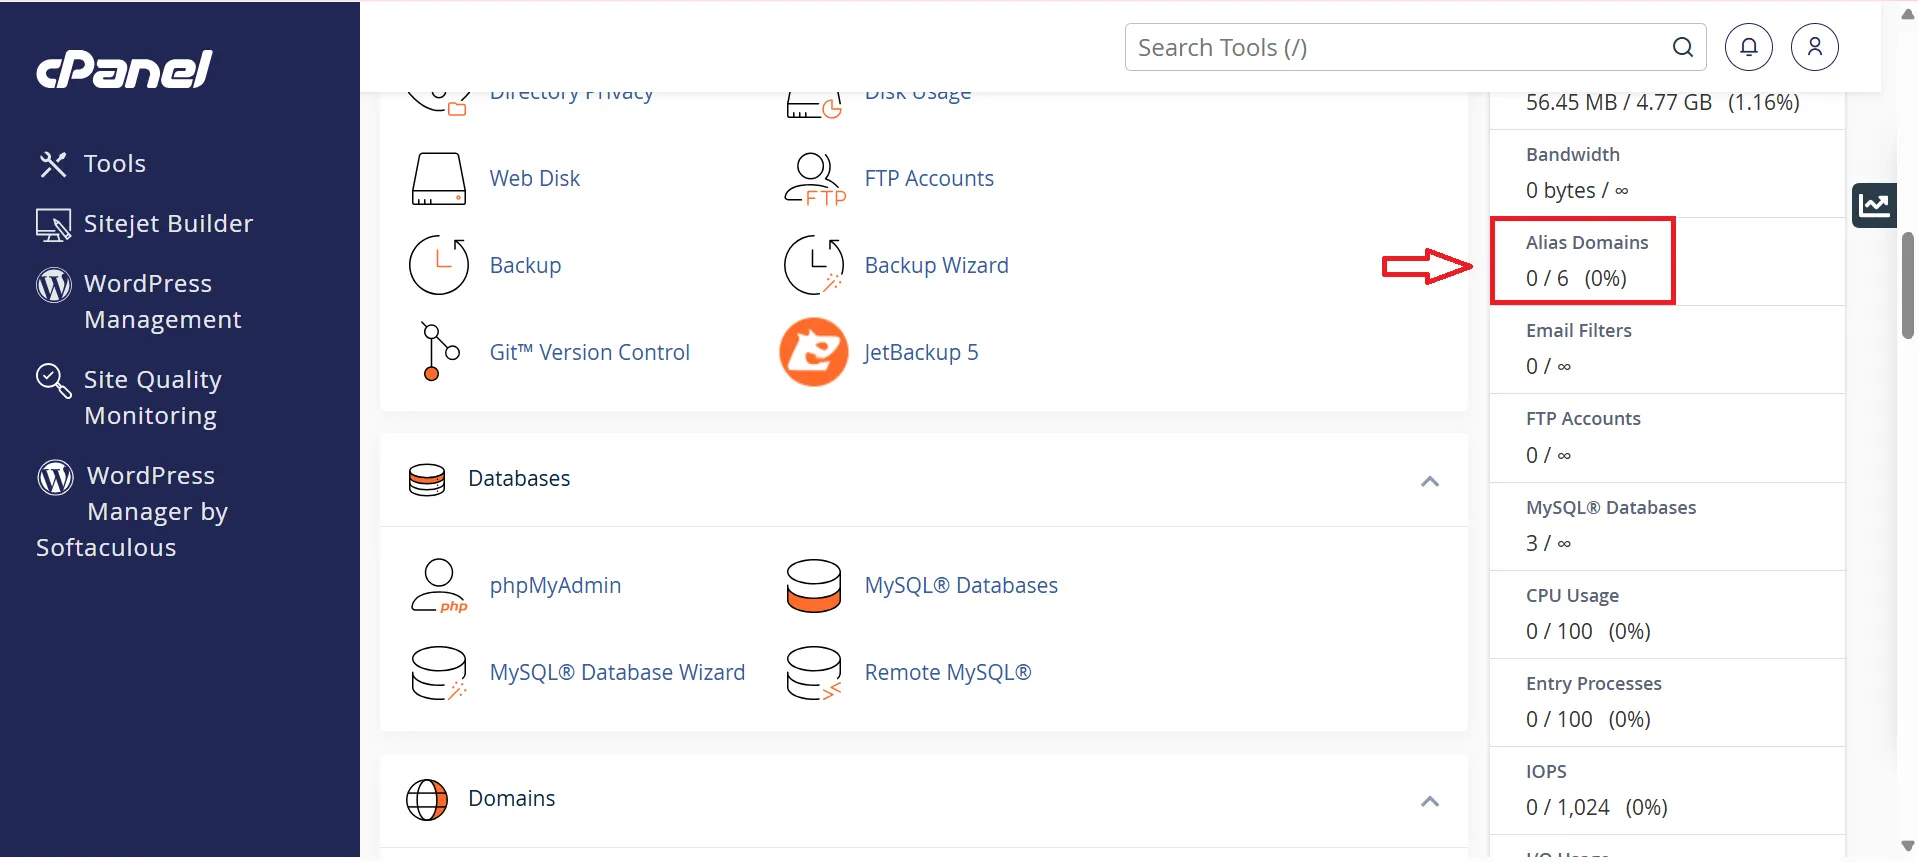Focus the Search Tools input field

(x=1400, y=47)
